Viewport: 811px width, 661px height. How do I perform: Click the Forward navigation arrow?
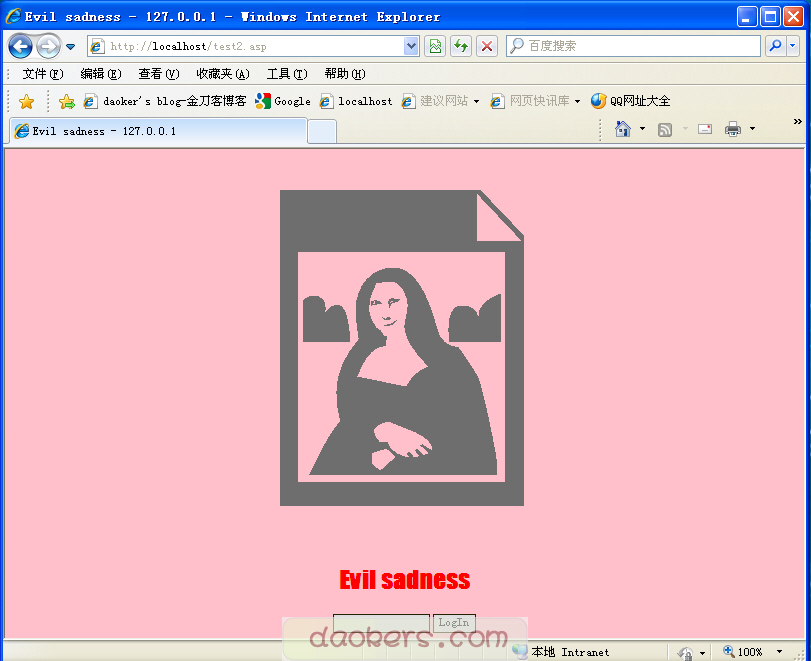coord(49,47)
